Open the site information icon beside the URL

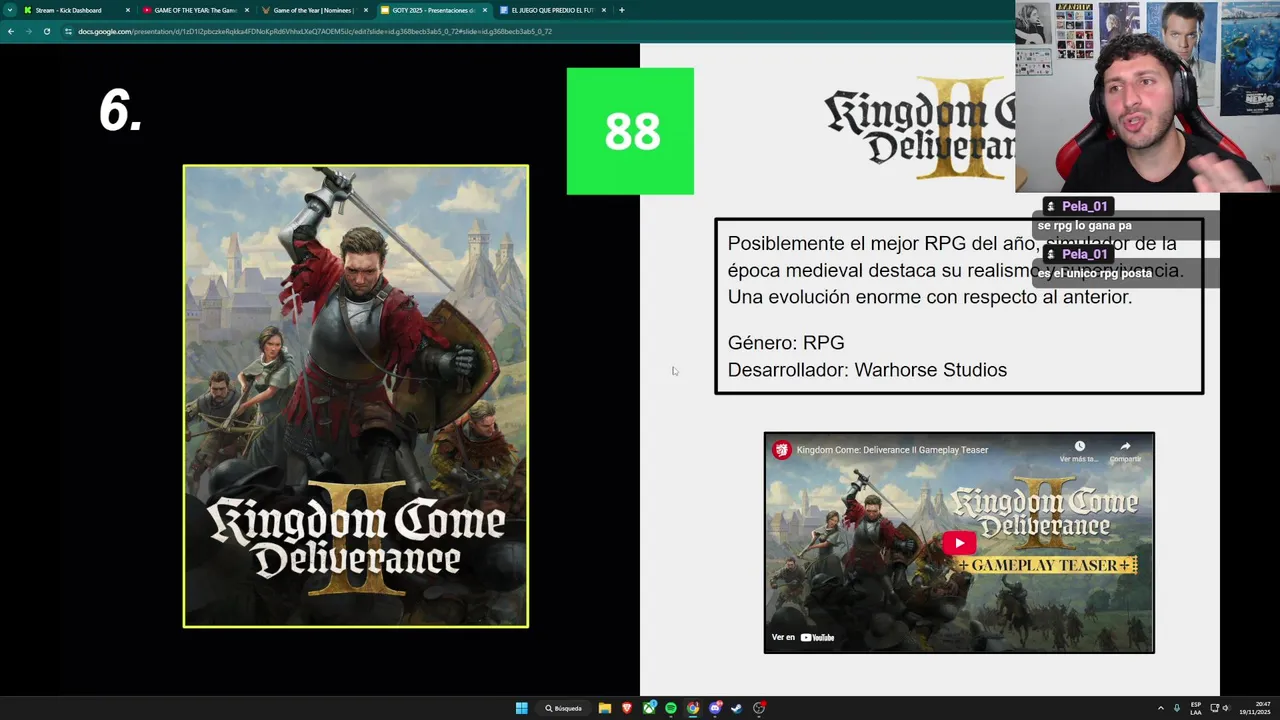click(68, 31)
